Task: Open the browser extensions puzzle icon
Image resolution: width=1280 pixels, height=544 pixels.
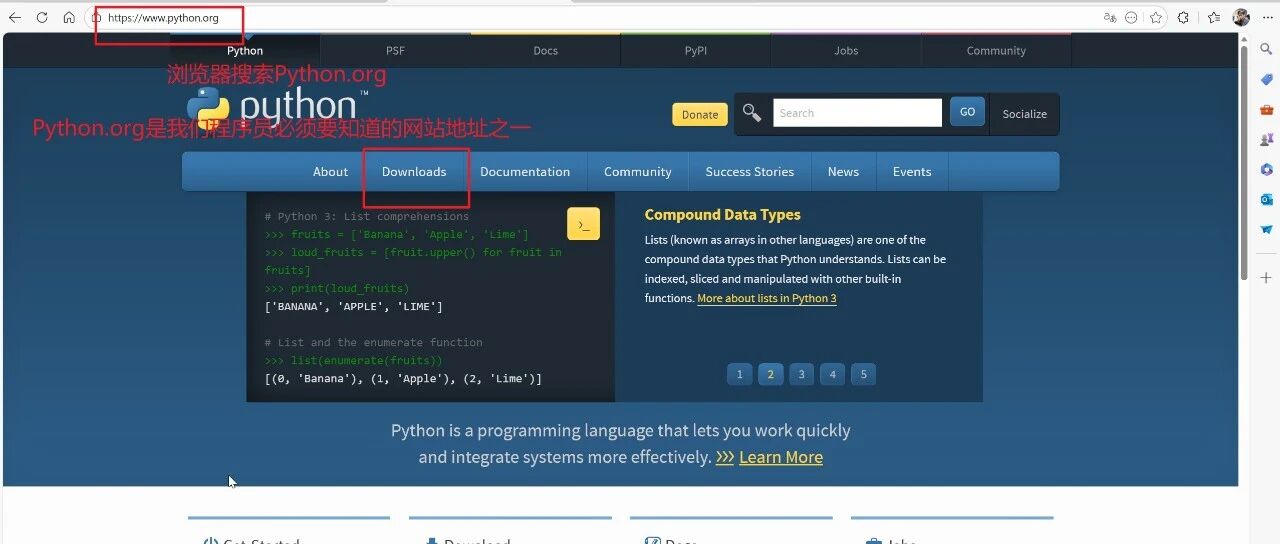Action: click(1183, 18)
